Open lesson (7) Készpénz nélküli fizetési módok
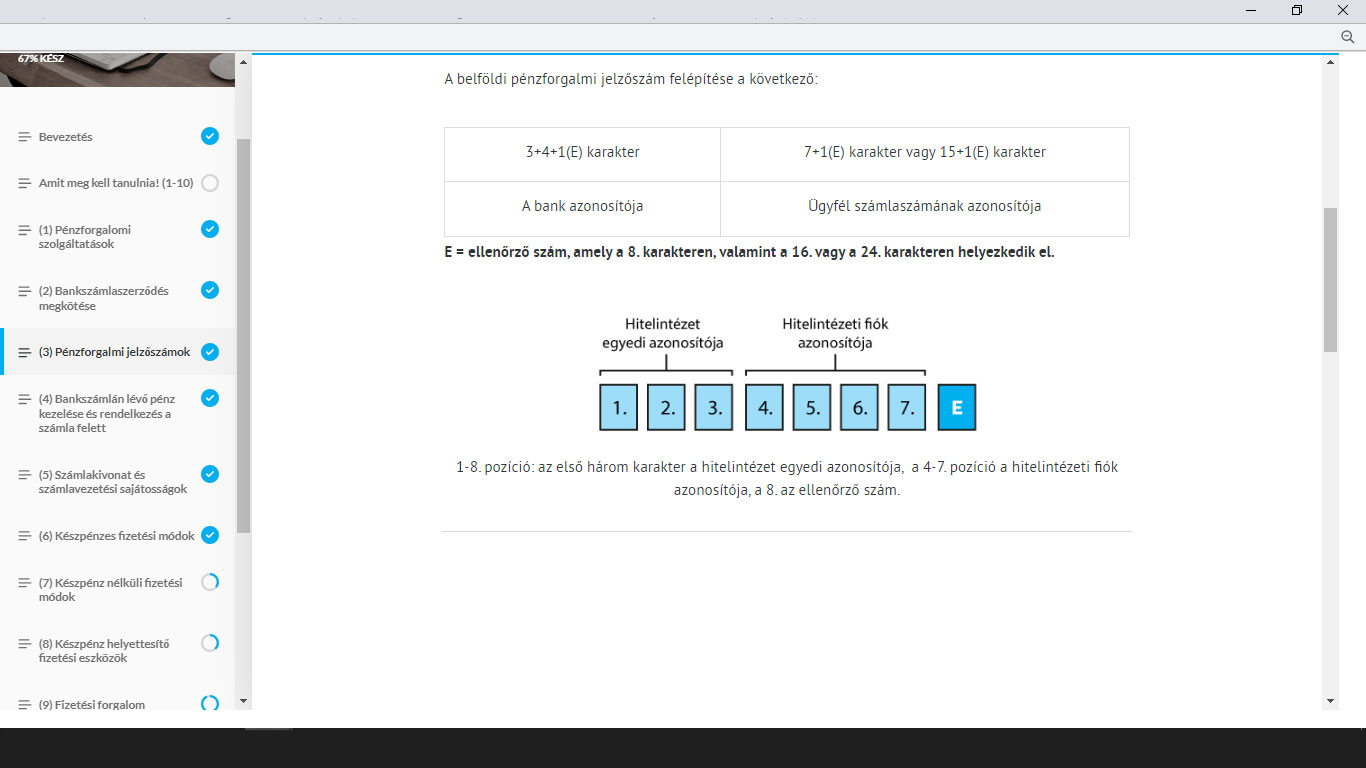The width and height of the screenshot is (1366, 768). point(110,589)
